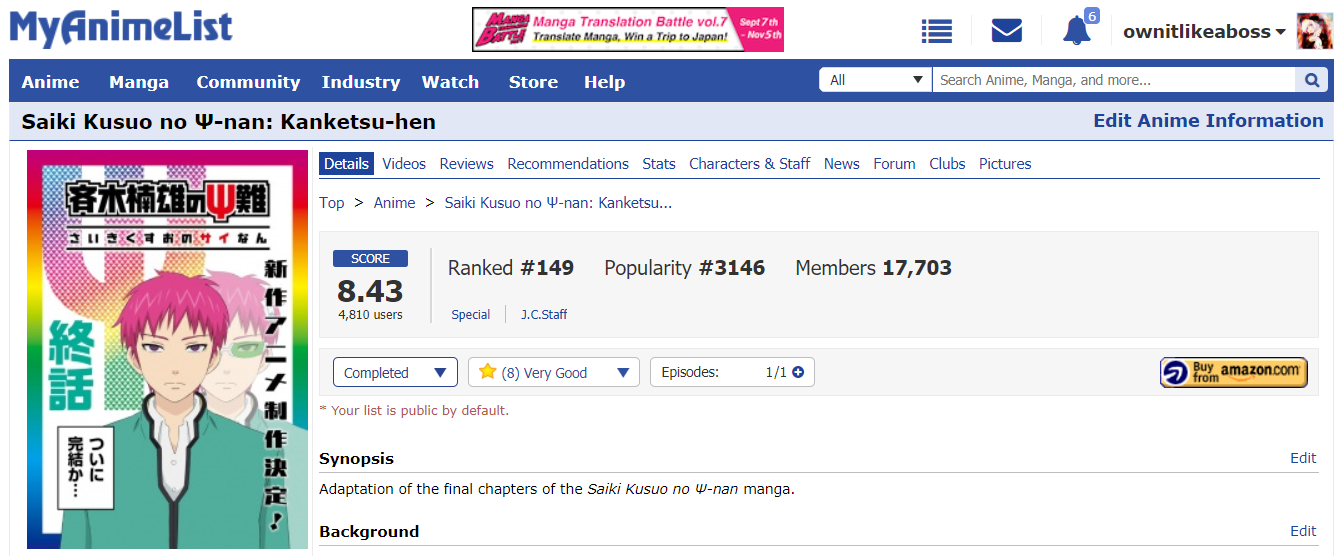
Task: Open the Community menu in navigation bar
Action: tap(248, 82)
